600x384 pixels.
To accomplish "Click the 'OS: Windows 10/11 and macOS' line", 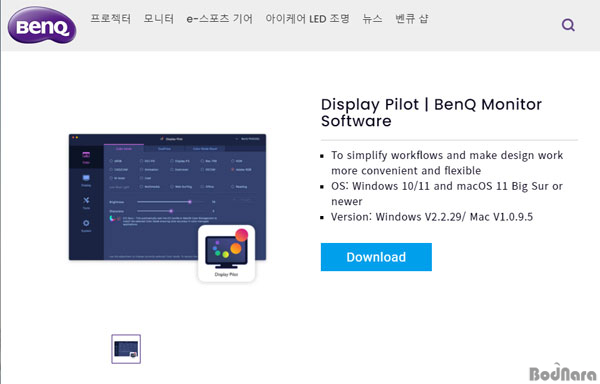I will coord(447,194).
